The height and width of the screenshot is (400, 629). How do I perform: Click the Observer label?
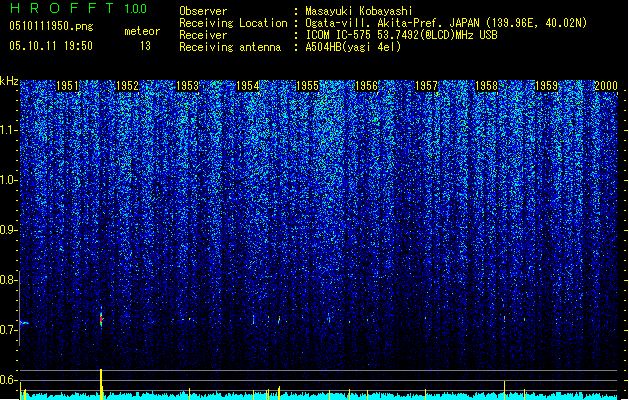pos(203,11)
